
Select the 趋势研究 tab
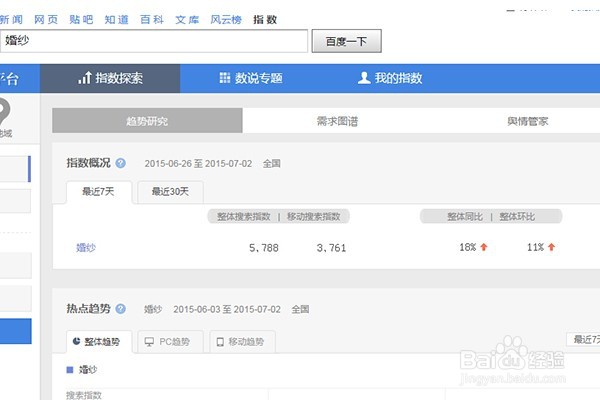click(147, 121)
